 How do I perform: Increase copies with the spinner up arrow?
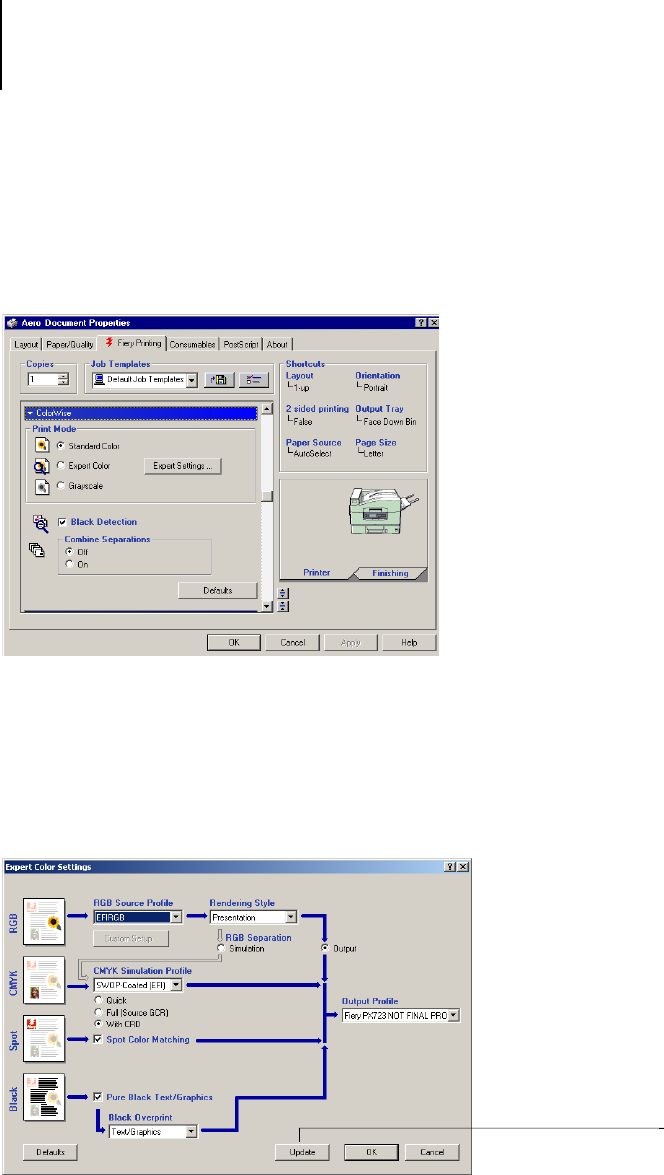(x=63, y=376)
